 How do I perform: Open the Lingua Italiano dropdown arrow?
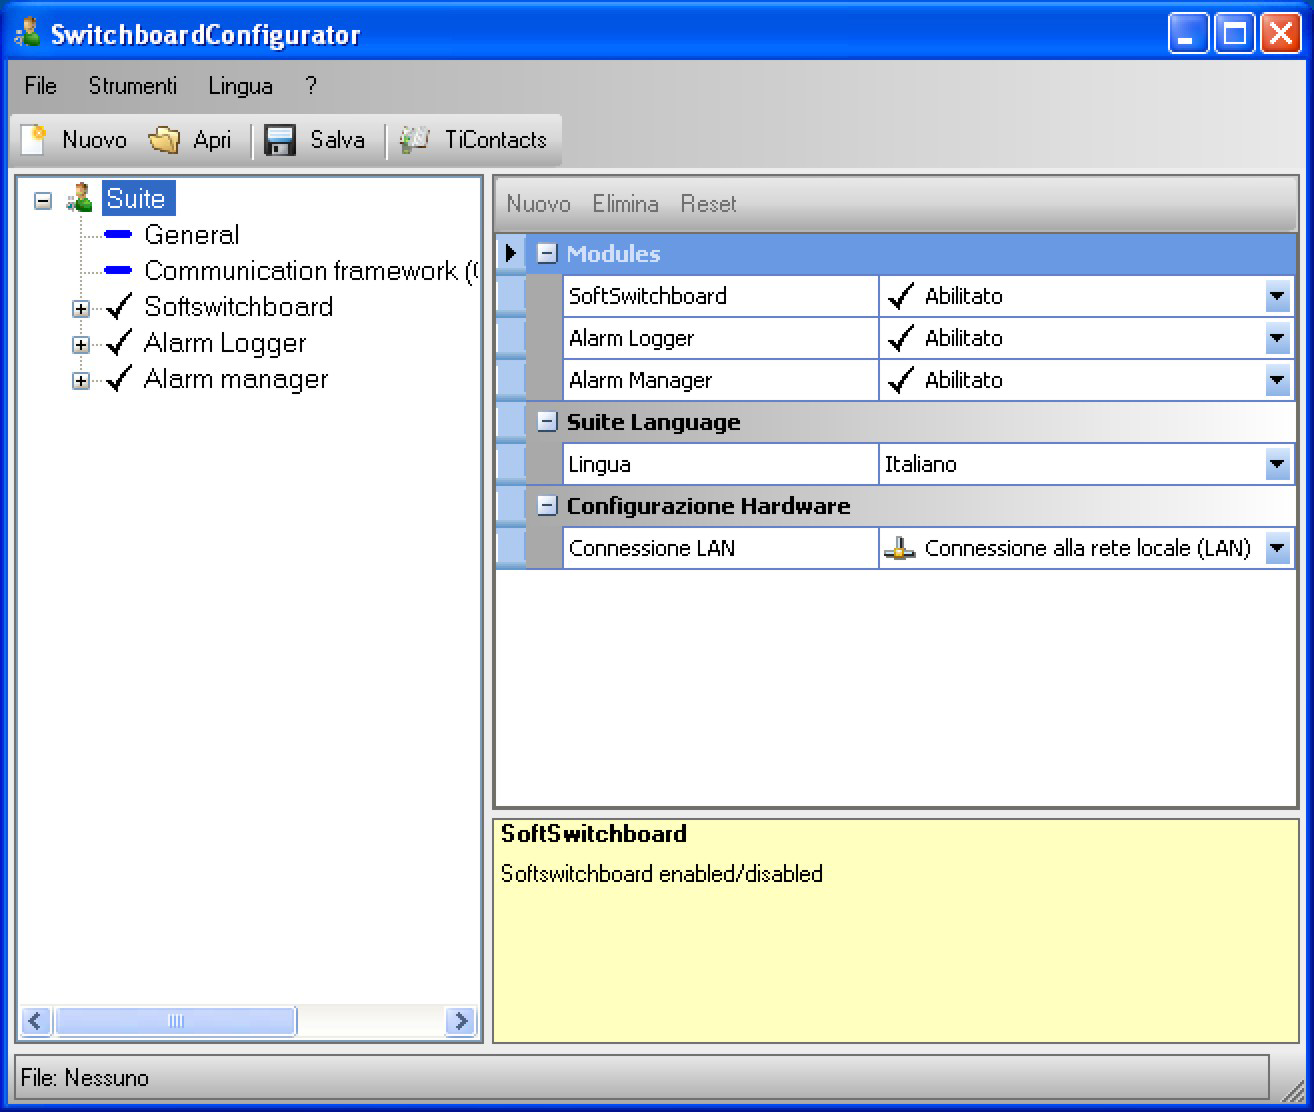coord(1277,464)
